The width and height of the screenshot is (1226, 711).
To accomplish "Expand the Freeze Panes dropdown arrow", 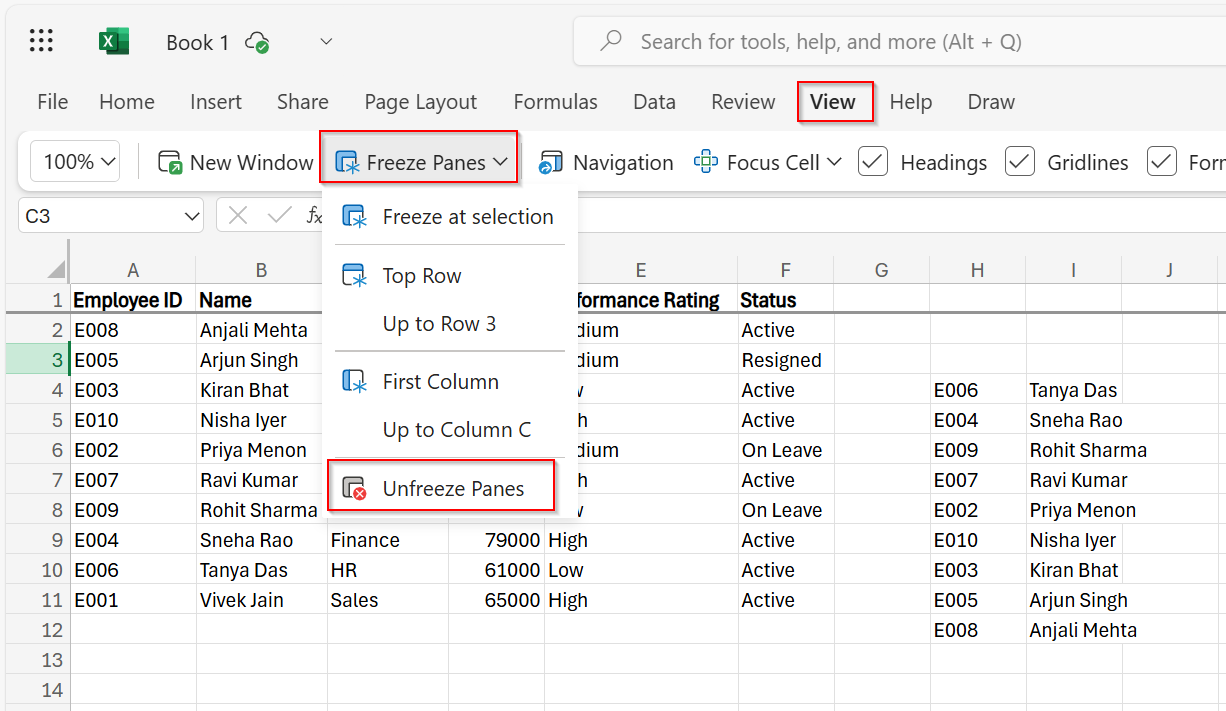I will [x=503, y=162].
